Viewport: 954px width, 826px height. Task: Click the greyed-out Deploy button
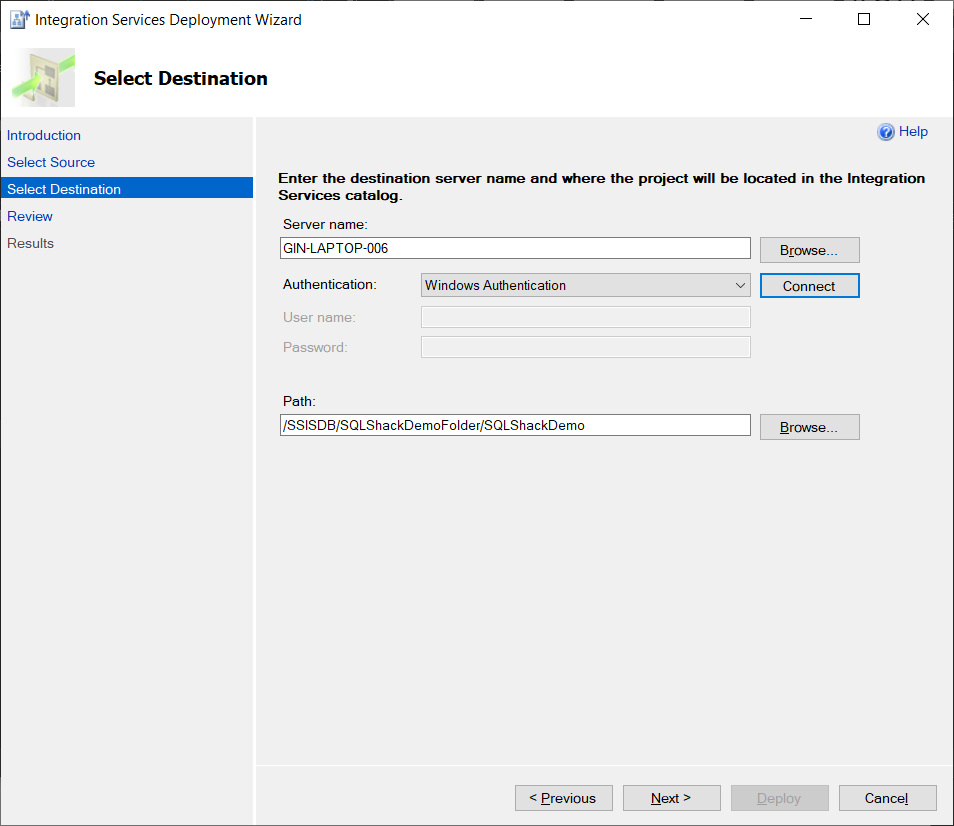pyautogui.click(x=779, y=798)
